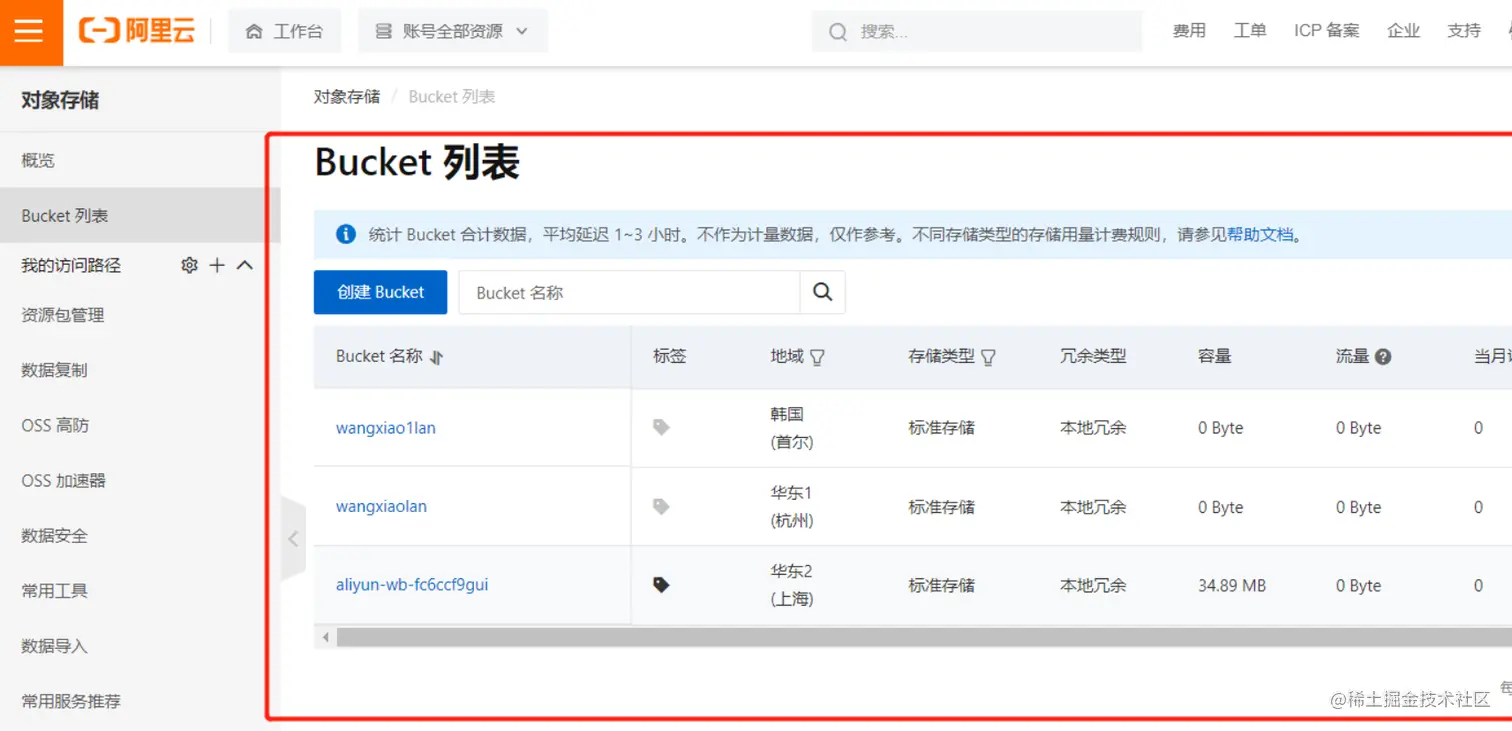
Task: Open ICP 备案 in the top navigation
Action: 1327,31
